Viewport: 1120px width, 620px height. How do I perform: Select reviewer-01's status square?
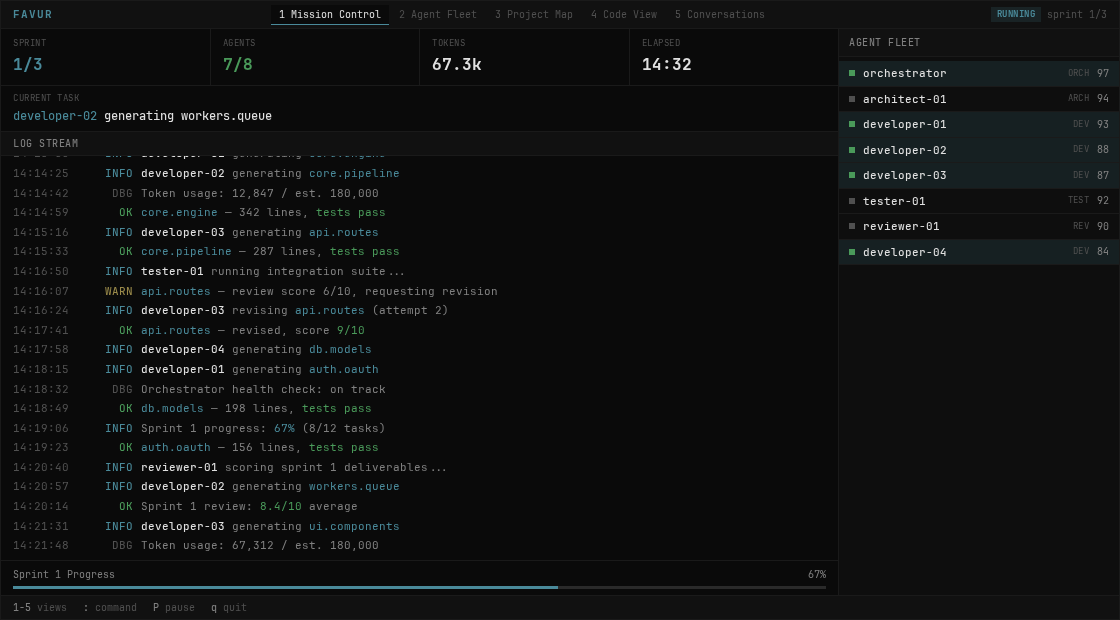click(851, 226)
